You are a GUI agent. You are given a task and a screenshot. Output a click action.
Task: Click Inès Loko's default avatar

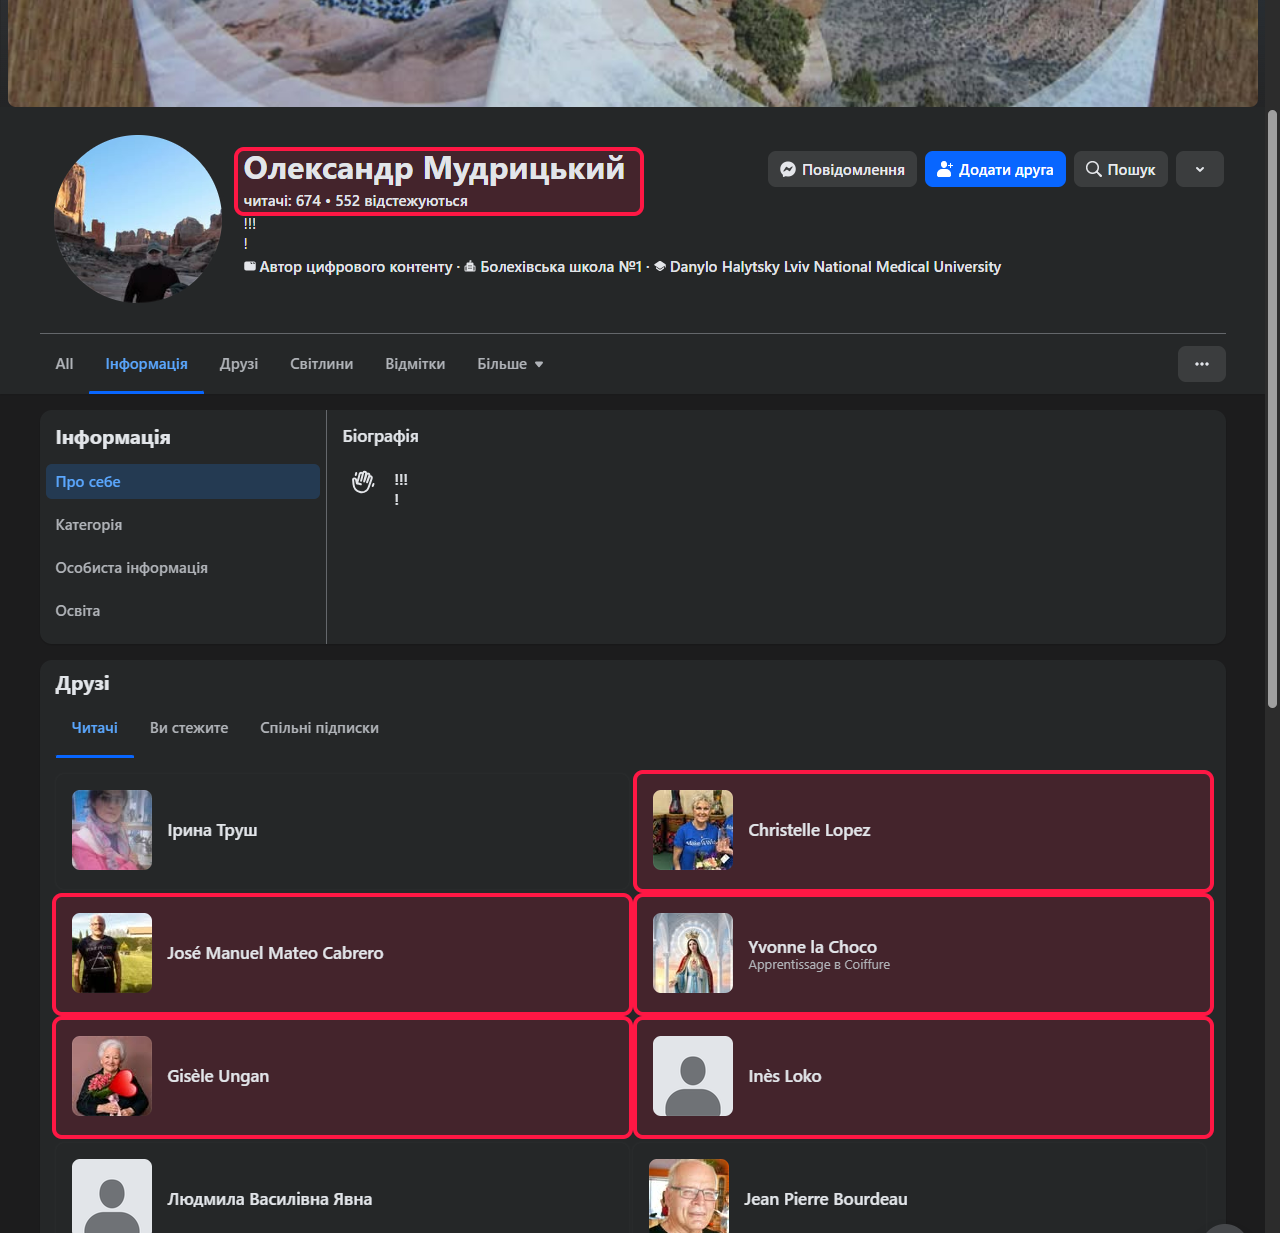(693, 1076)
